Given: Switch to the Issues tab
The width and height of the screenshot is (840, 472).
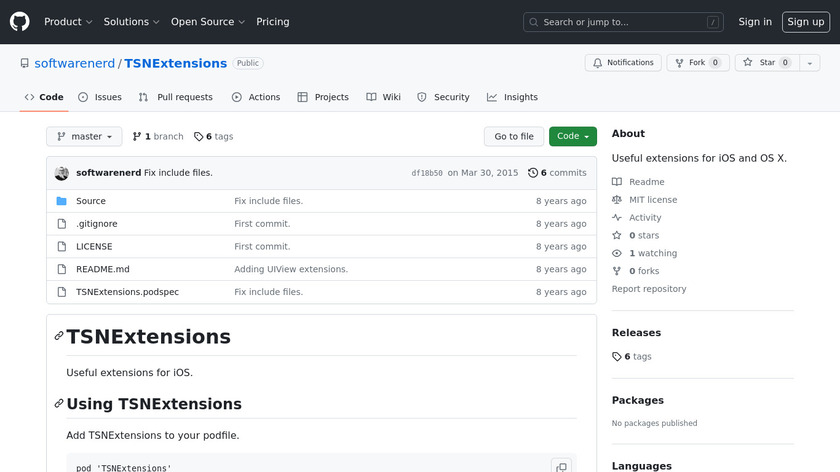Looking at the screenshot, I should click(x=100, y=97).
